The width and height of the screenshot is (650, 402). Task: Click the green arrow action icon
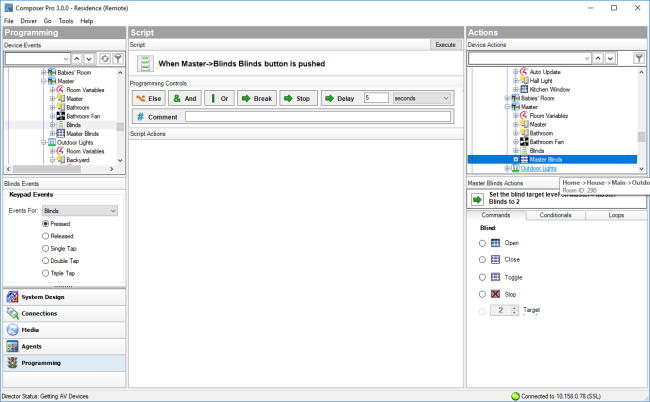point(478,199)
